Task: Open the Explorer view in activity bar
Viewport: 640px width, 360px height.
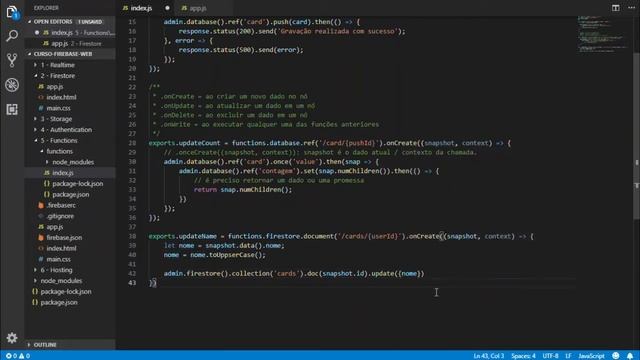Action: 12,12
